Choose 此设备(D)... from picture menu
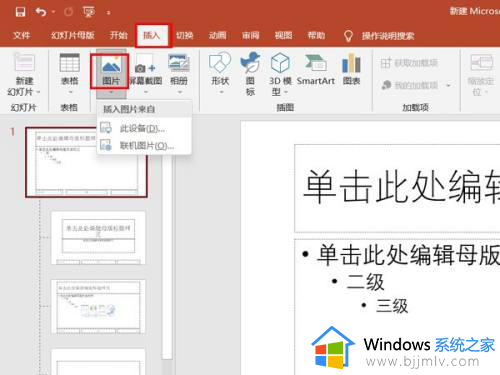 pos(144,128)
